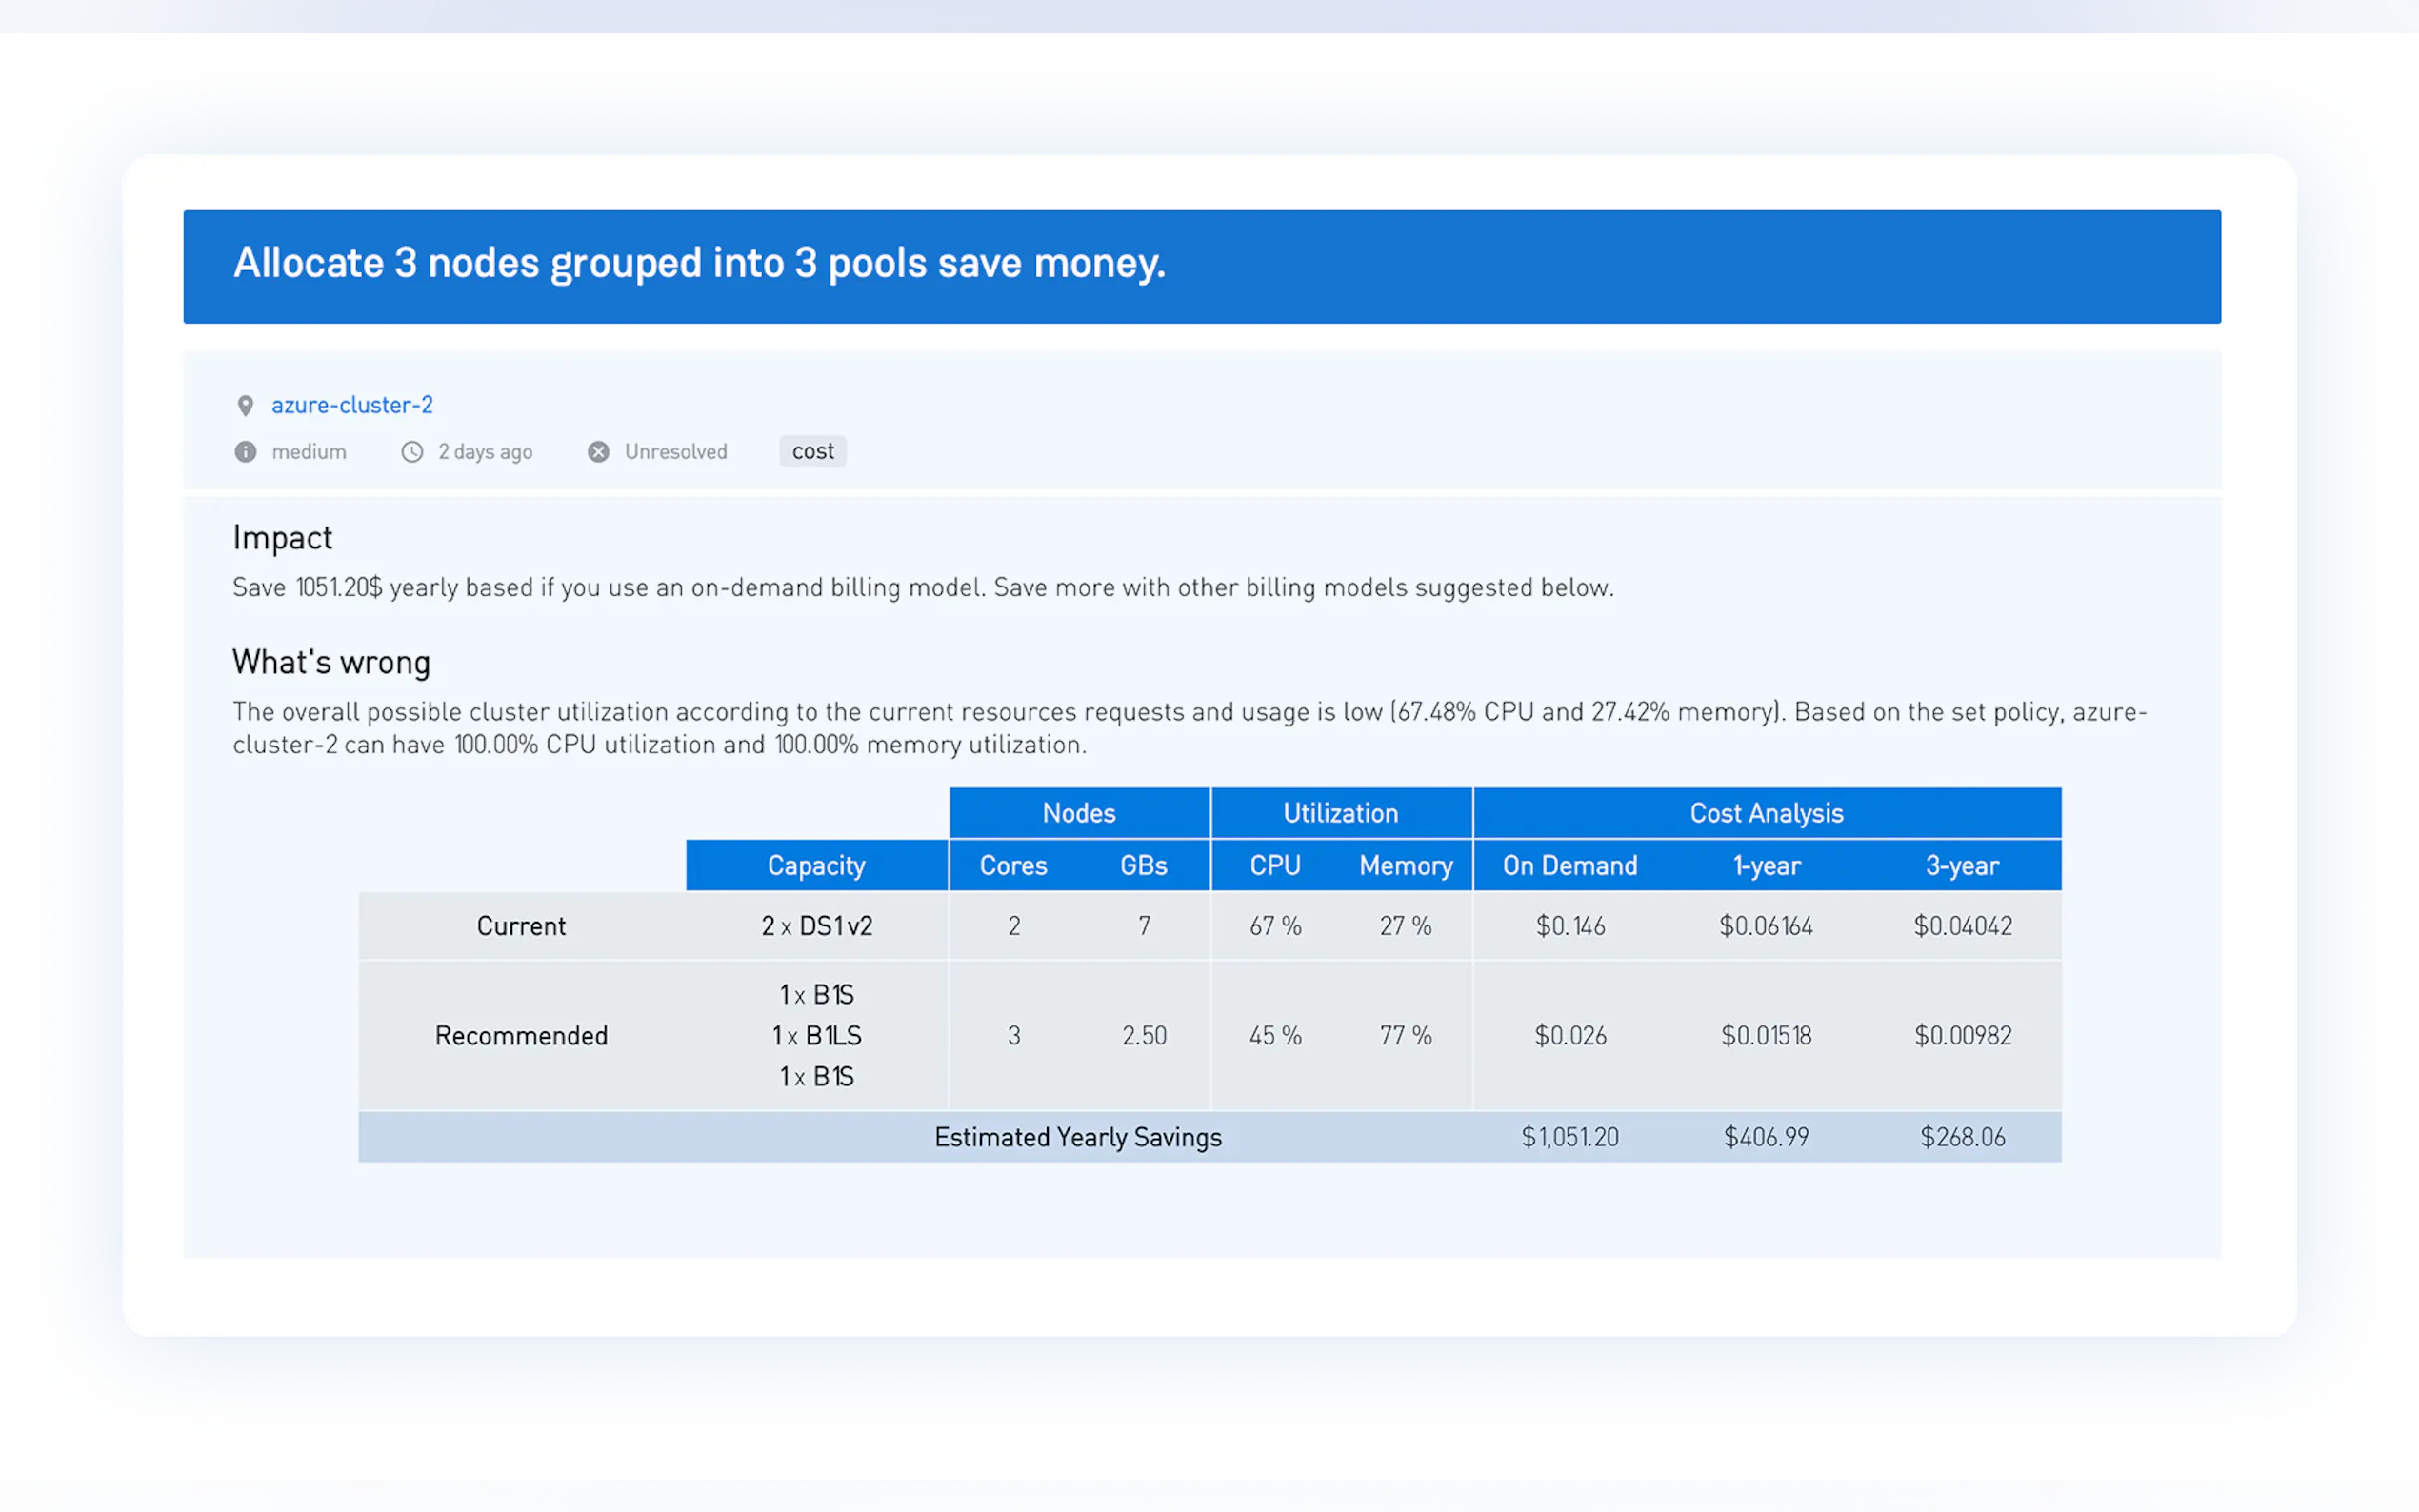Click the Capacity column header
The image size is (2419, 1512).
pos(816,865)
